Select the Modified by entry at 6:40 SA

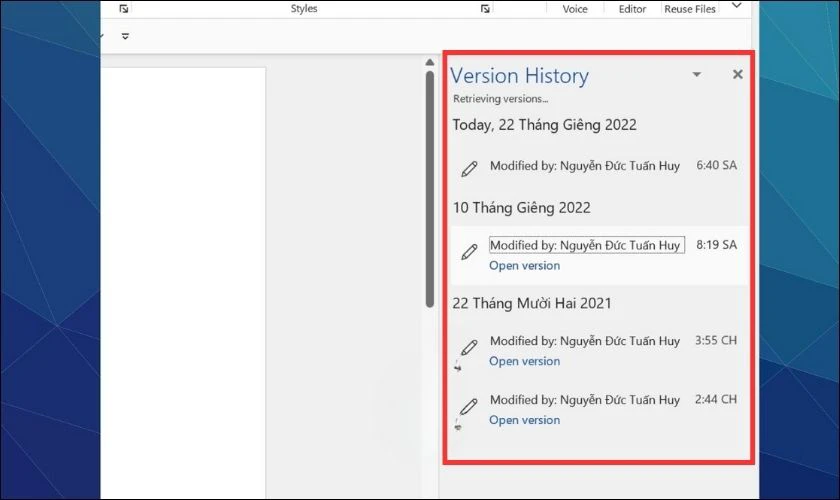click(585, 166)
